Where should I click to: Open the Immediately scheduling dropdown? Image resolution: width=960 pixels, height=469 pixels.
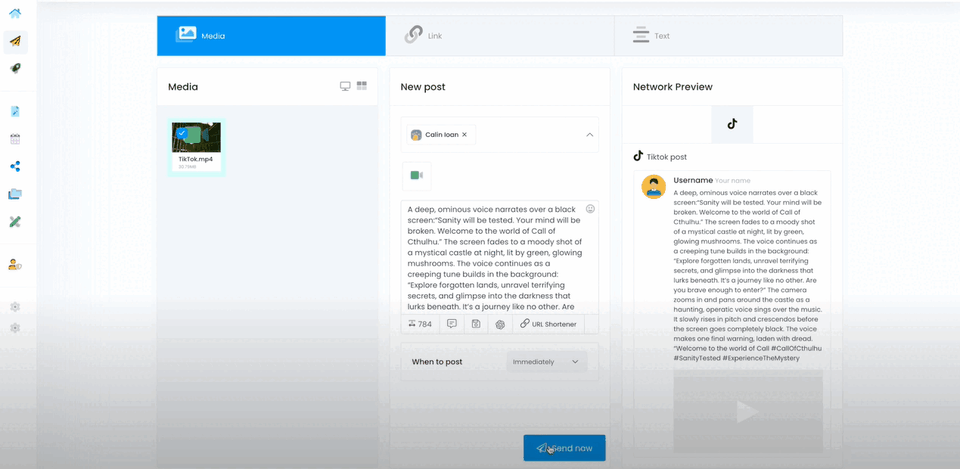click(545, 362)
